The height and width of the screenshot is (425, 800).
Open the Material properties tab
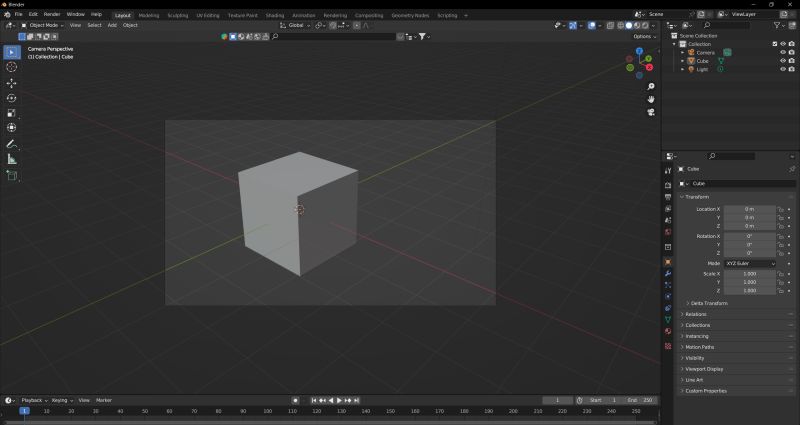coord(668,332)
